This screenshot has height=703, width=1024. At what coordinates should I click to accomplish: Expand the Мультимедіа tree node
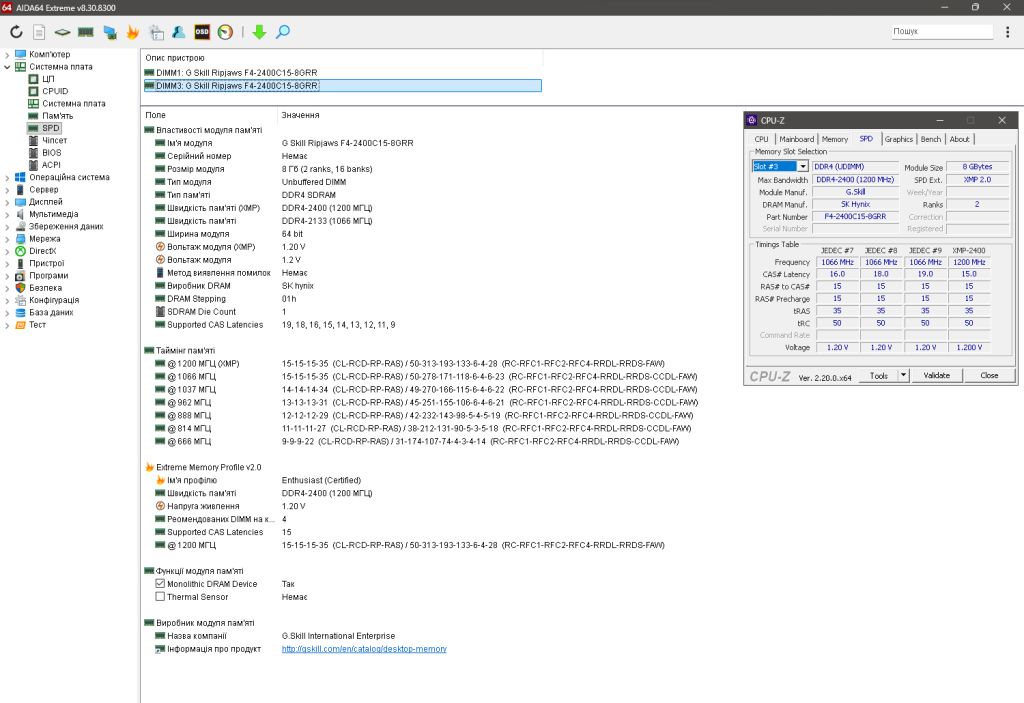click(7, 214)
